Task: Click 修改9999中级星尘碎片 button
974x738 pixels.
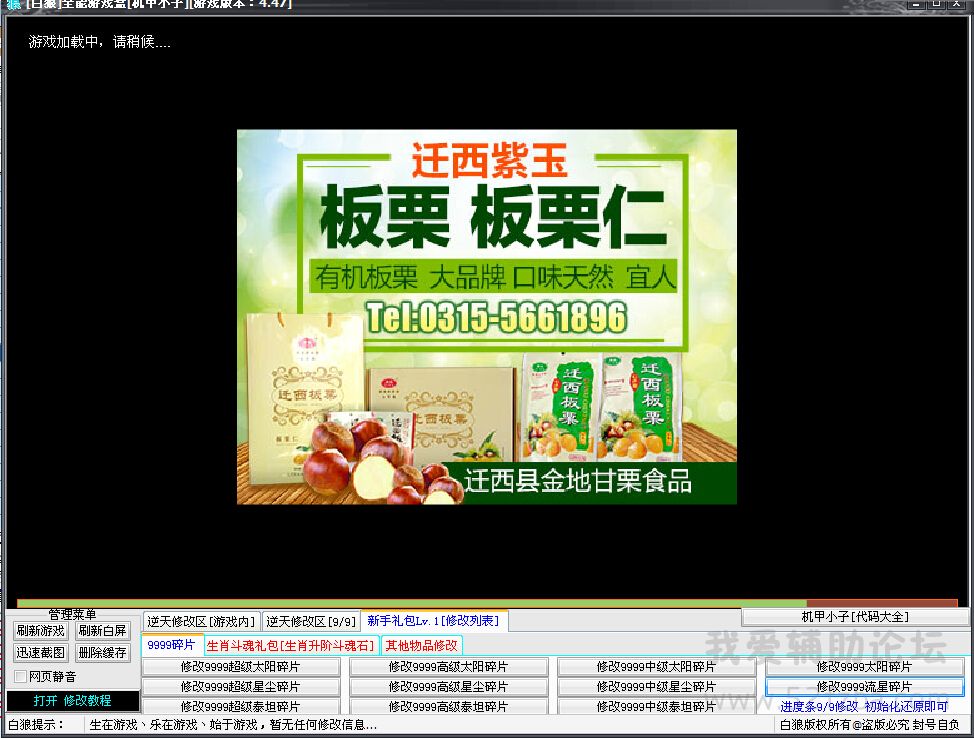Action: [x=657, y=686]
